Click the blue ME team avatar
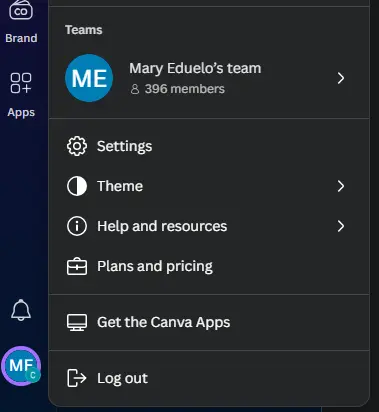Image resolution: width=379 pixels, height=412 pixels. (x=89, y=78)
